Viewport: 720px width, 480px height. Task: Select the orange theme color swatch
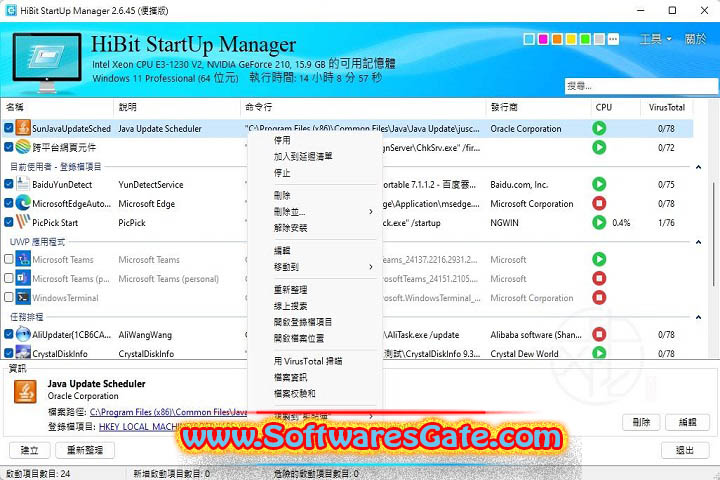tap(557, 39)
